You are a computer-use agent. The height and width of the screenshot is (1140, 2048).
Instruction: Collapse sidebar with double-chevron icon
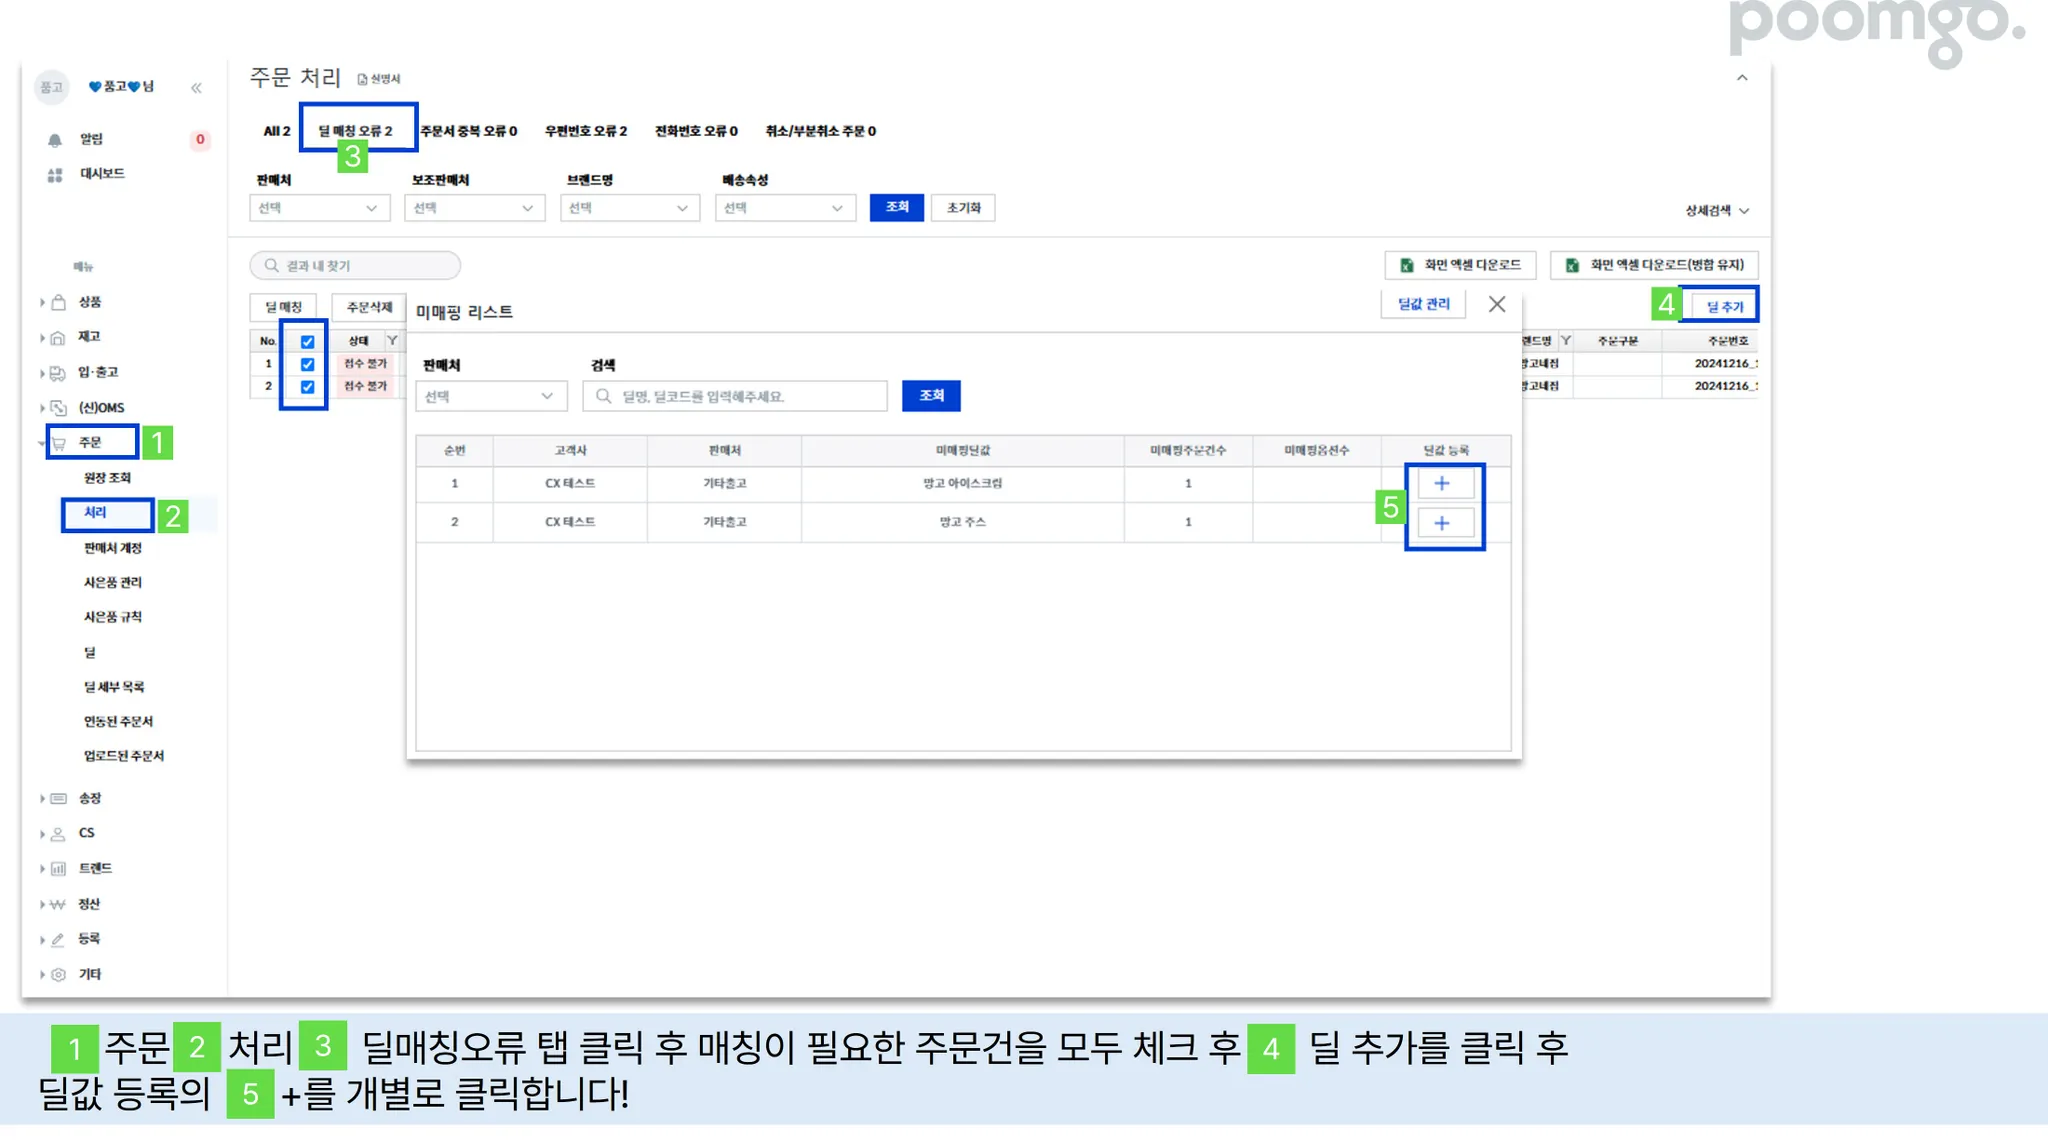click(x=197, y=88)
